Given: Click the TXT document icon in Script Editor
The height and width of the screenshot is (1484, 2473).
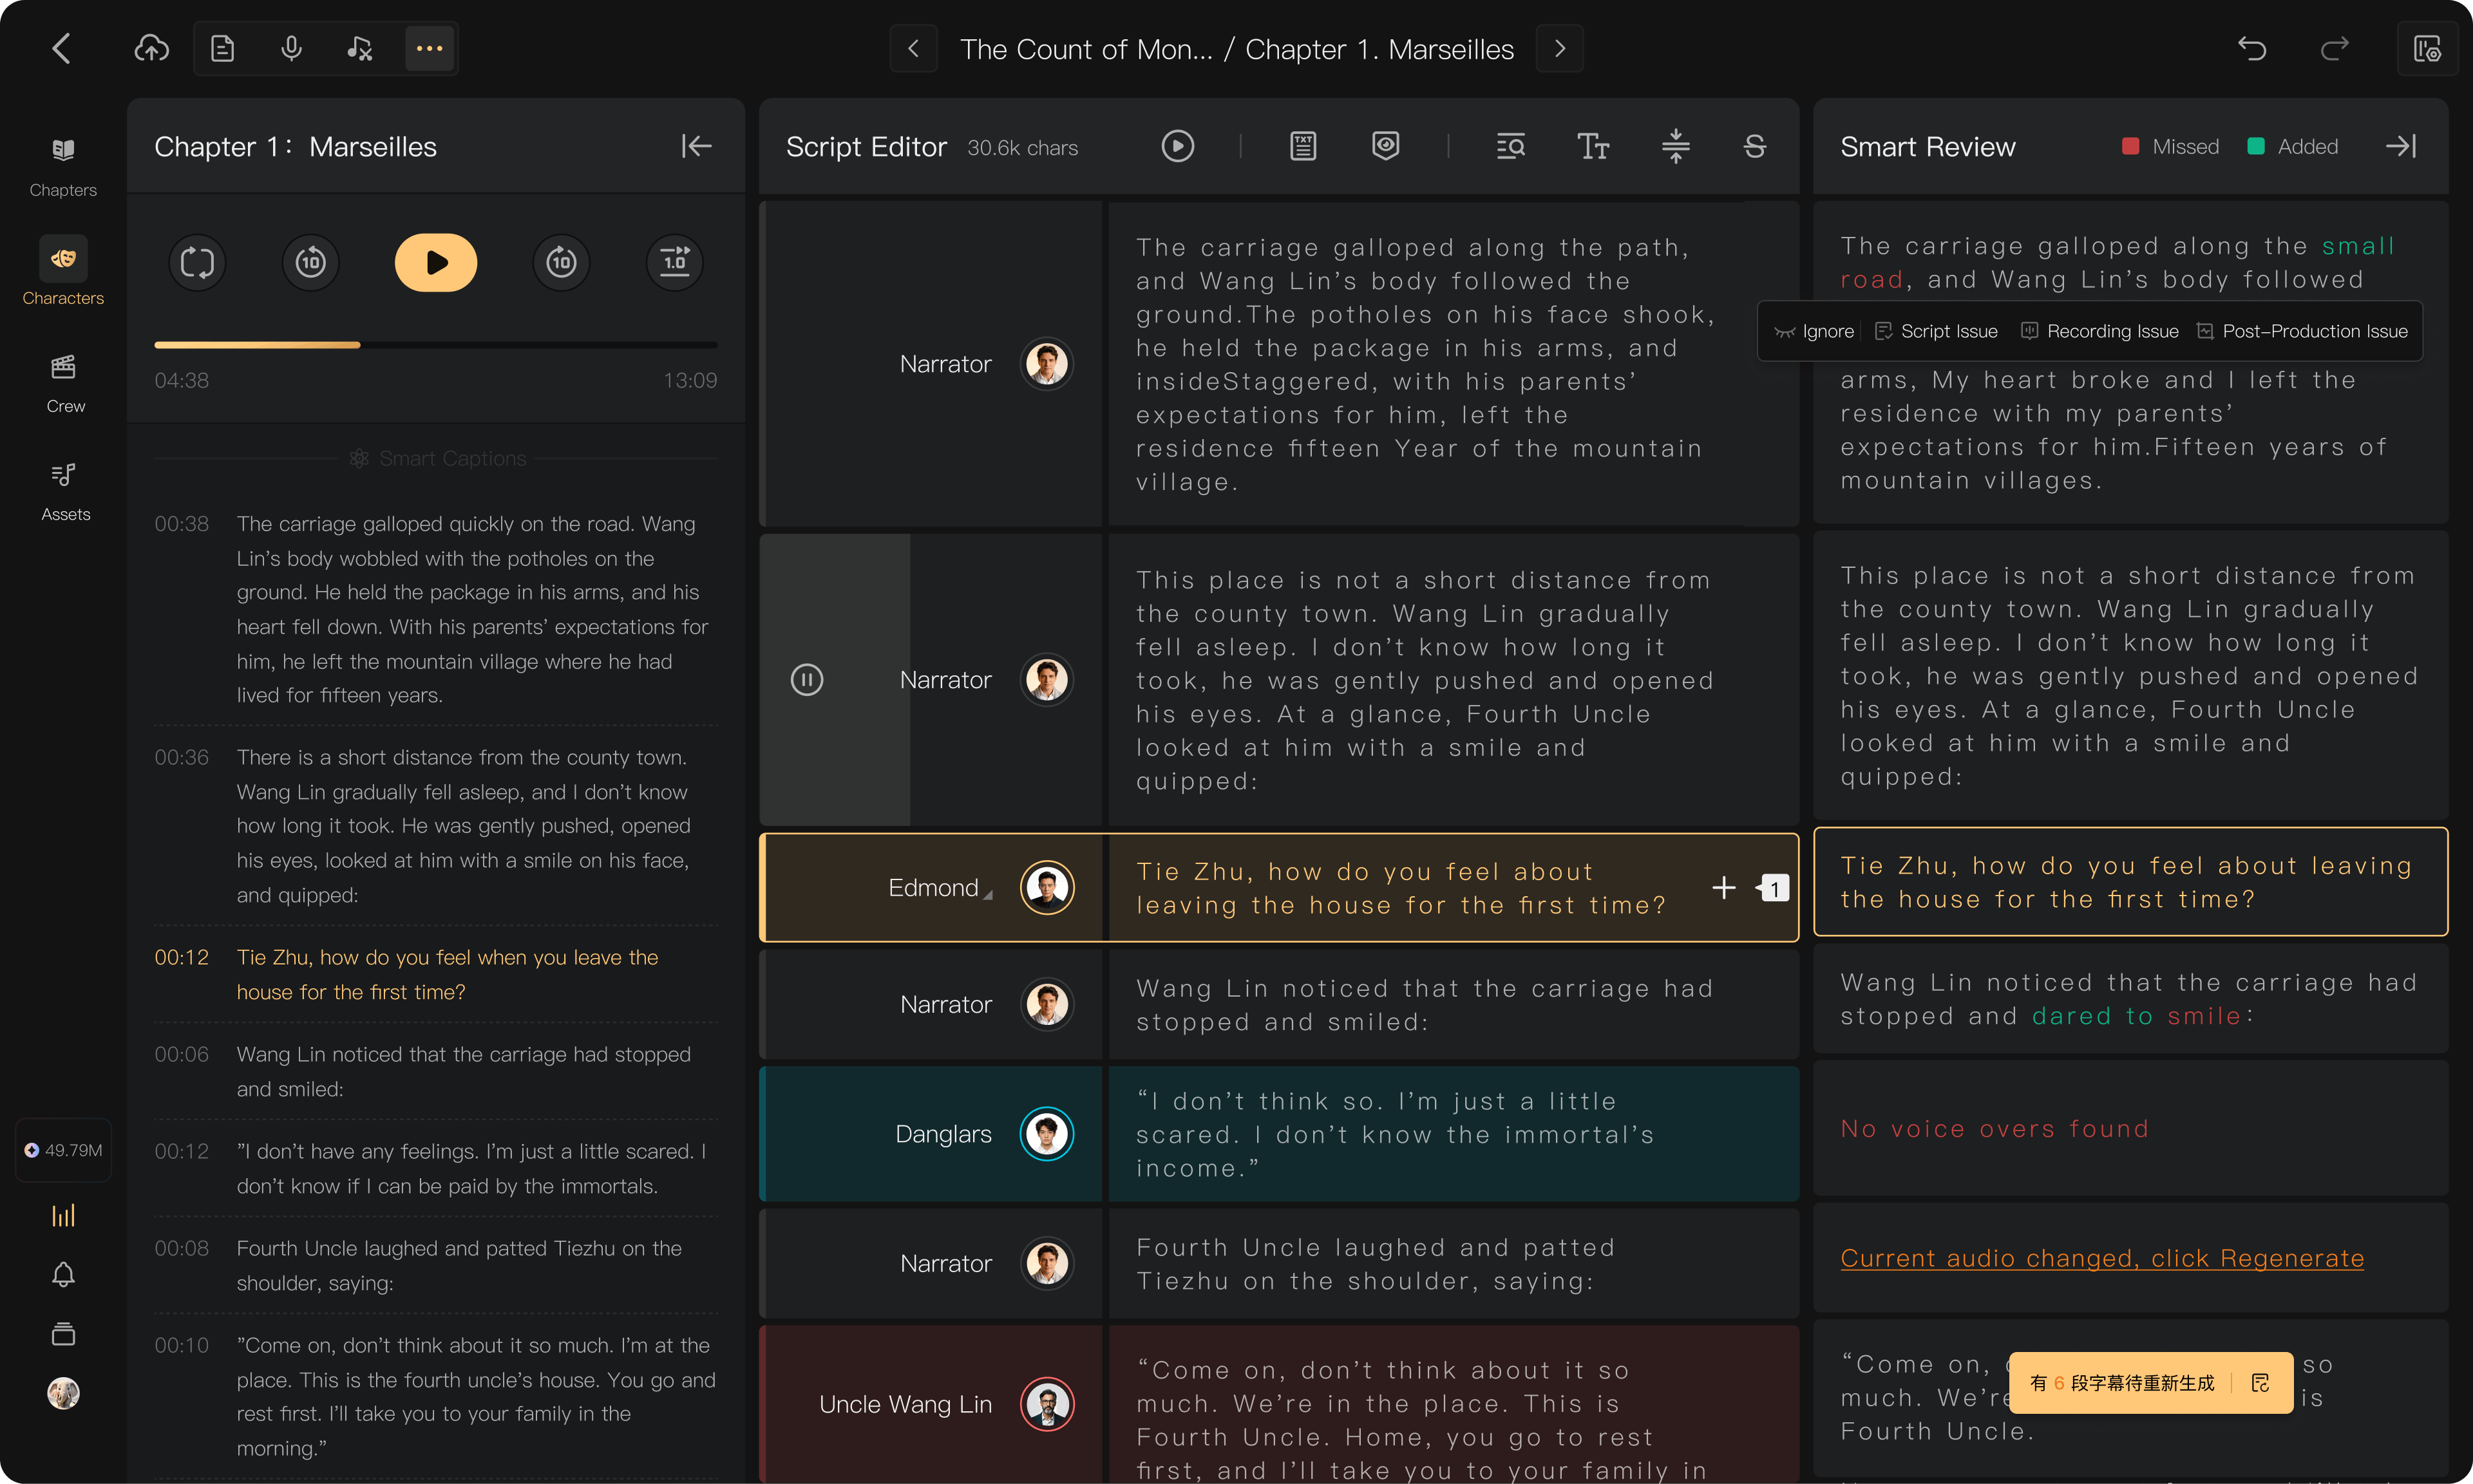Looking at the screenshot, I should pos(1303,146).
